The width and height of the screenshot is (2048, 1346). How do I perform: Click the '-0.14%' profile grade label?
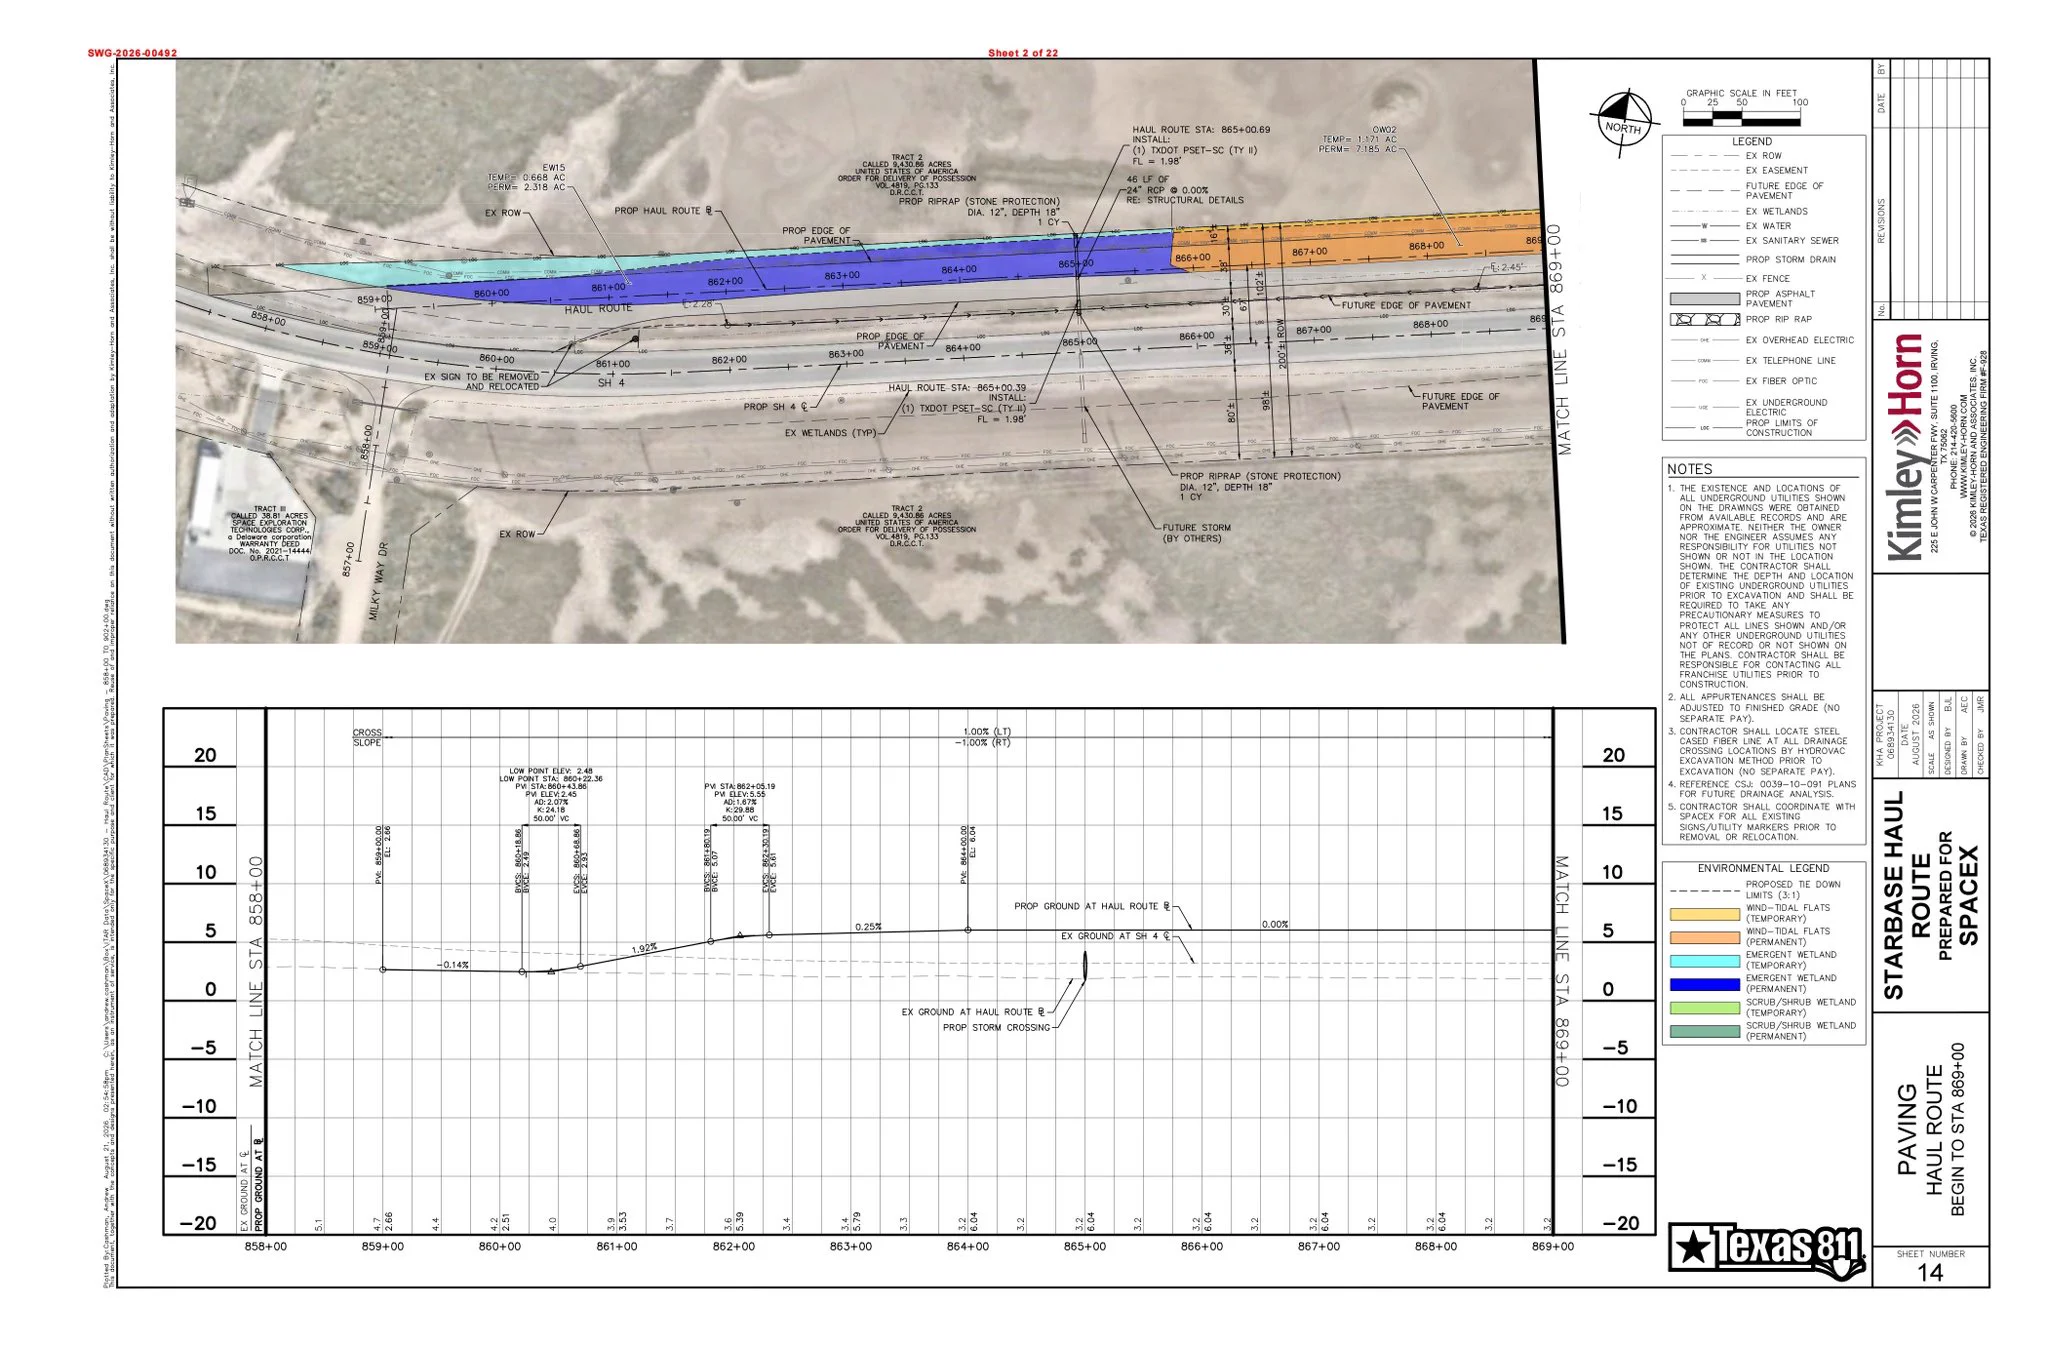(x=454, y=965)
